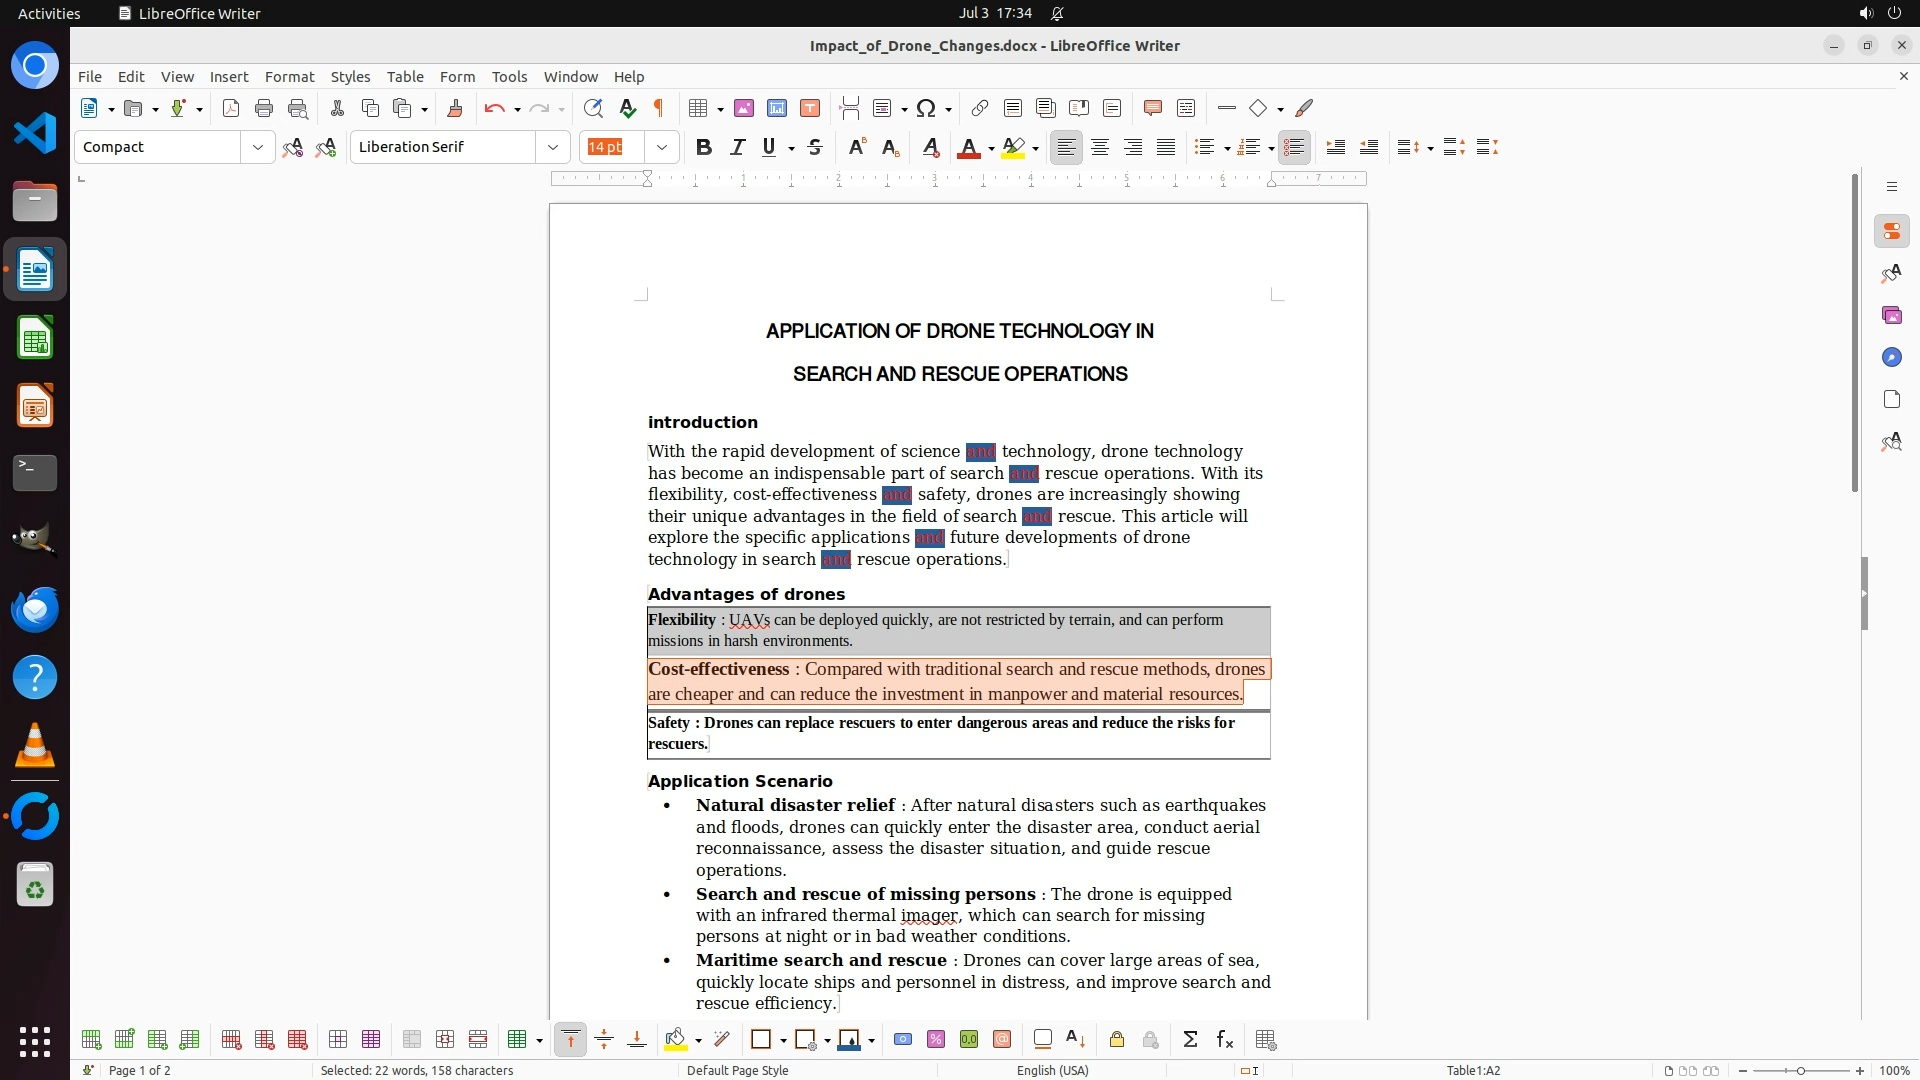Expand the paragraph style dropdown (Compact)
Image resolution: width=1920 pixels, height=1080 pixels.
point(258,147)
